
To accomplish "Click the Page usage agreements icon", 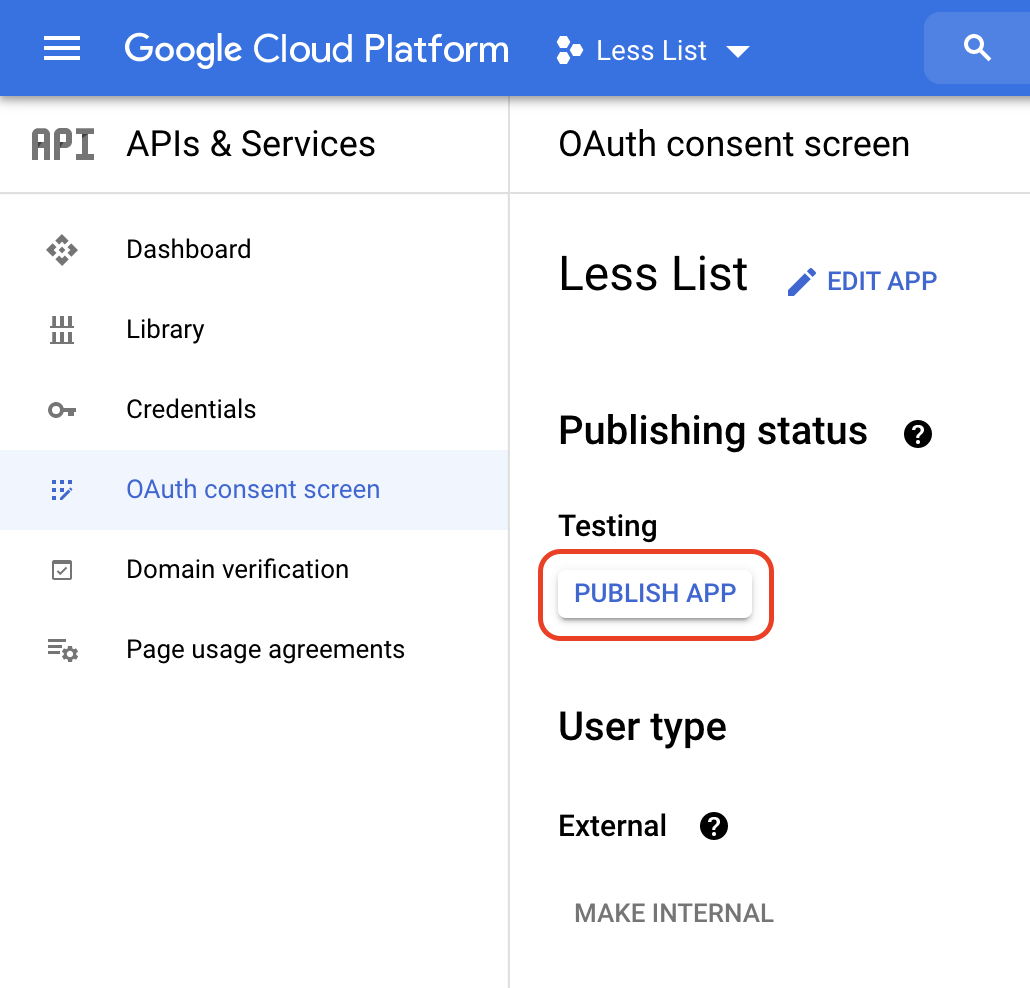I will 62,650.
